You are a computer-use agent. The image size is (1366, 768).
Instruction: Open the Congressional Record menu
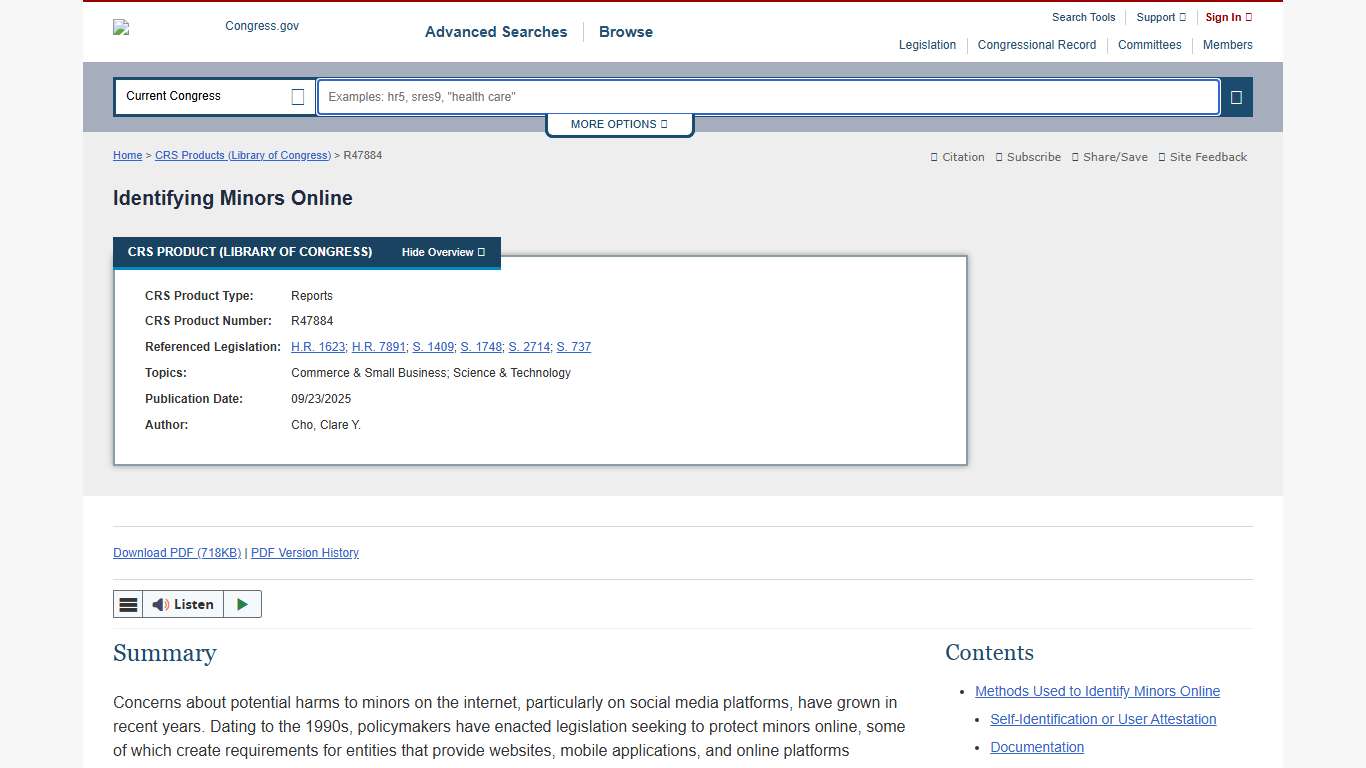pyautogui.click(x=1037, y=45)
